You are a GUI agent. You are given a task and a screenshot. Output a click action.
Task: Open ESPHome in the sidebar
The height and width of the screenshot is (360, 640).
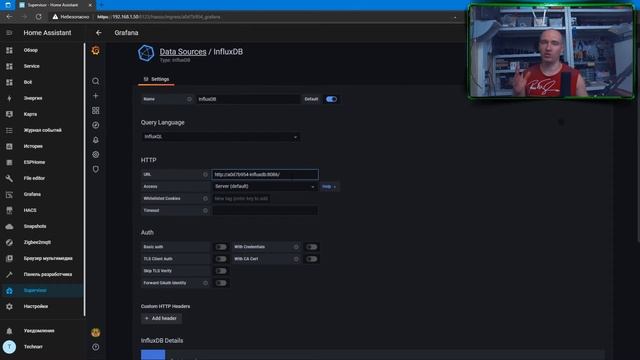42,162
